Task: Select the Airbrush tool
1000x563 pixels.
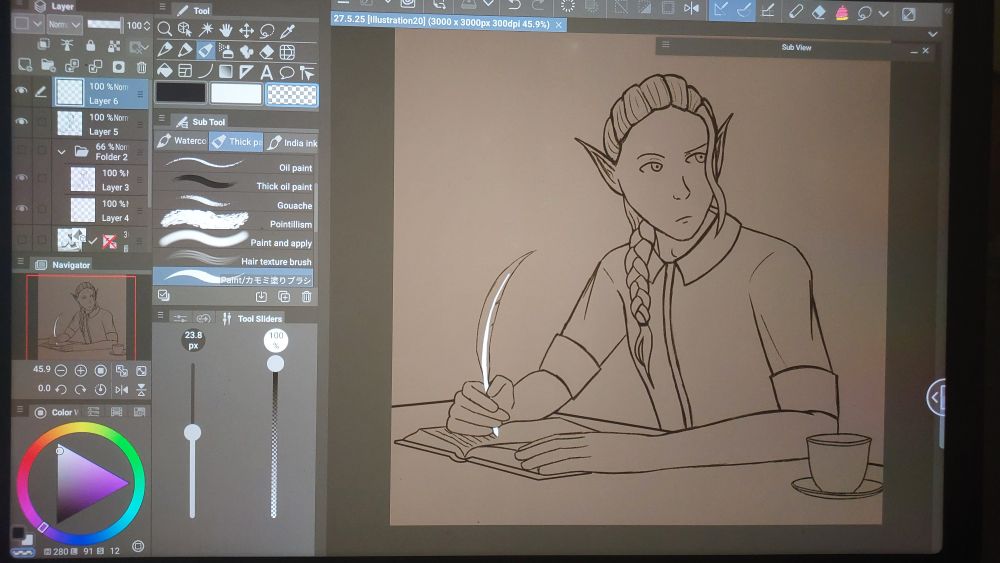Action: 226,50
